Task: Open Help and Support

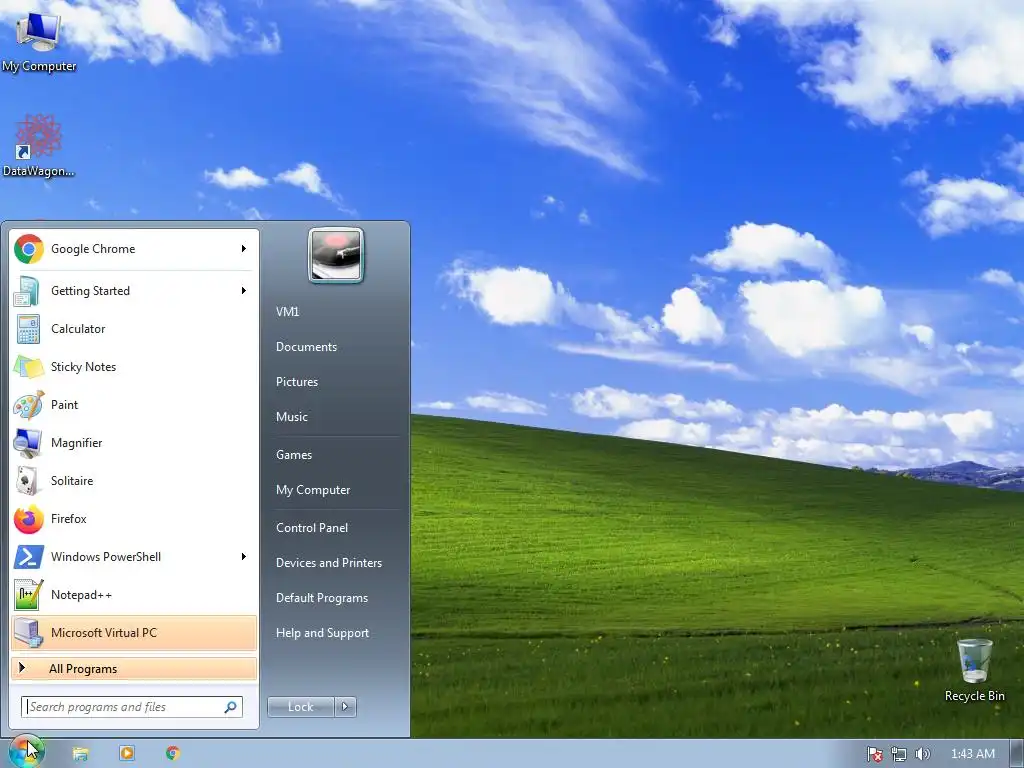Action: 322,633
